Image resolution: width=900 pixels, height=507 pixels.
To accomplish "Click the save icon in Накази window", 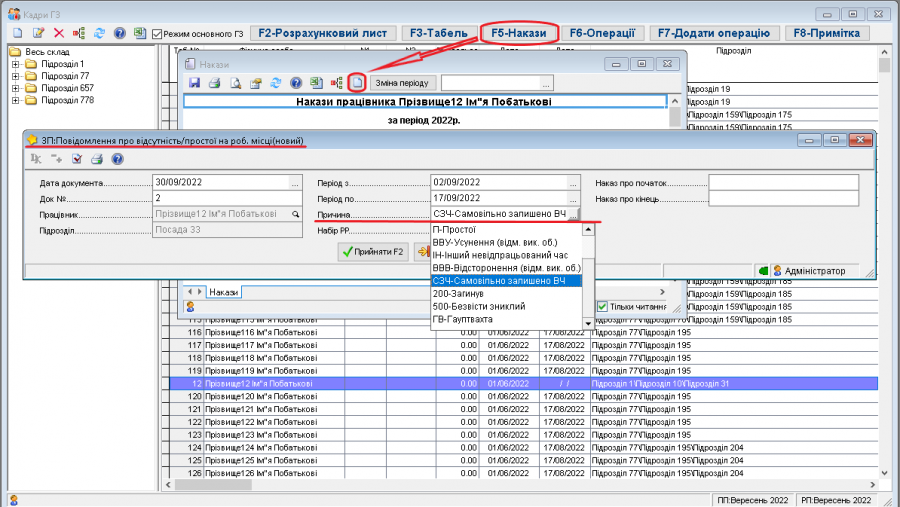I will pyautogui.click(x=195, y=83).
